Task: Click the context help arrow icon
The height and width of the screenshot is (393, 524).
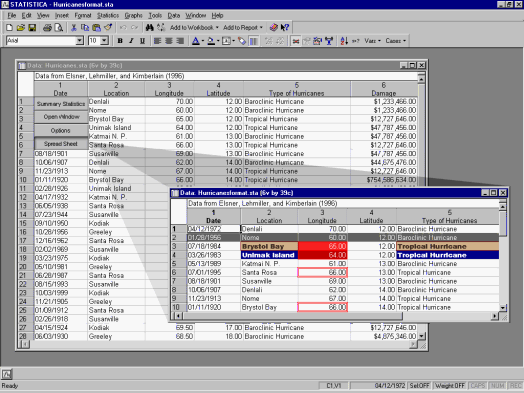Action: coord(285,28)
